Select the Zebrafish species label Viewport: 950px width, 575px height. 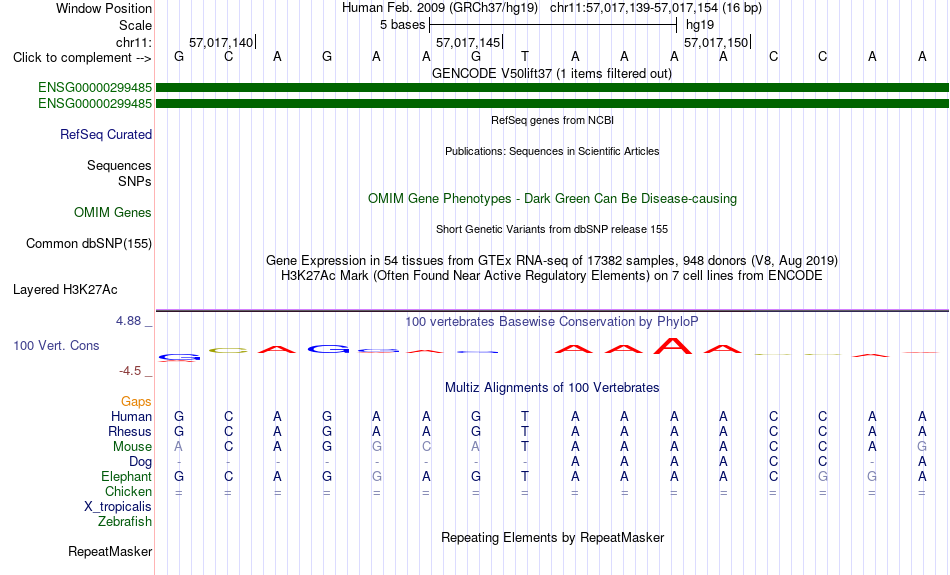(x=125, y=522)
